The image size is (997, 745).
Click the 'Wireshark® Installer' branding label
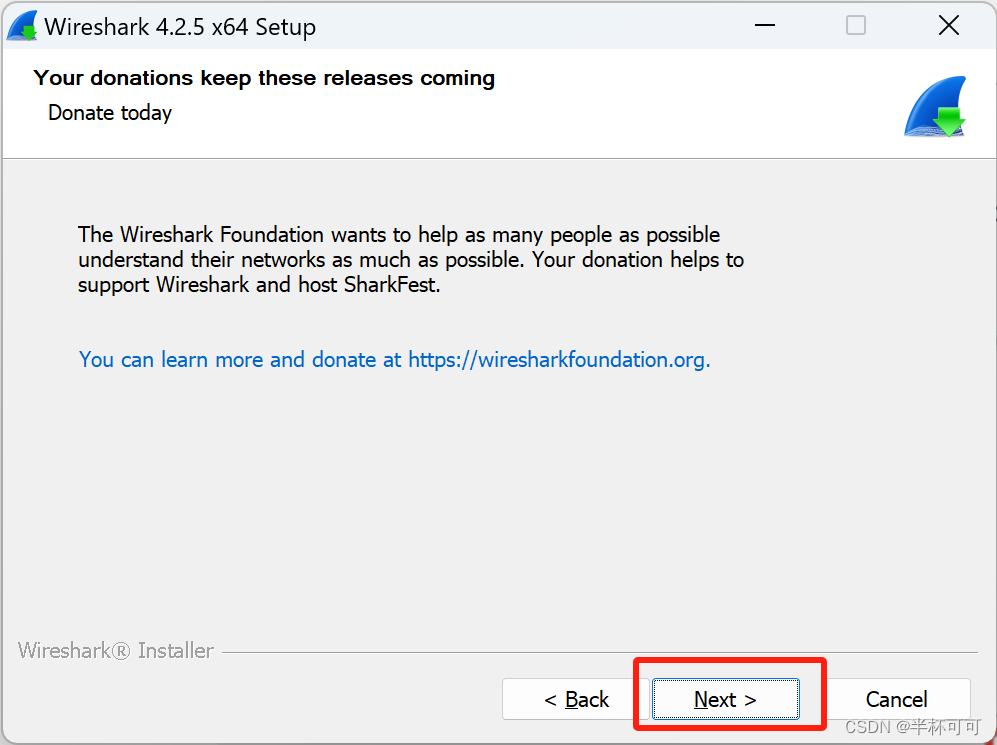click(116, 650)
